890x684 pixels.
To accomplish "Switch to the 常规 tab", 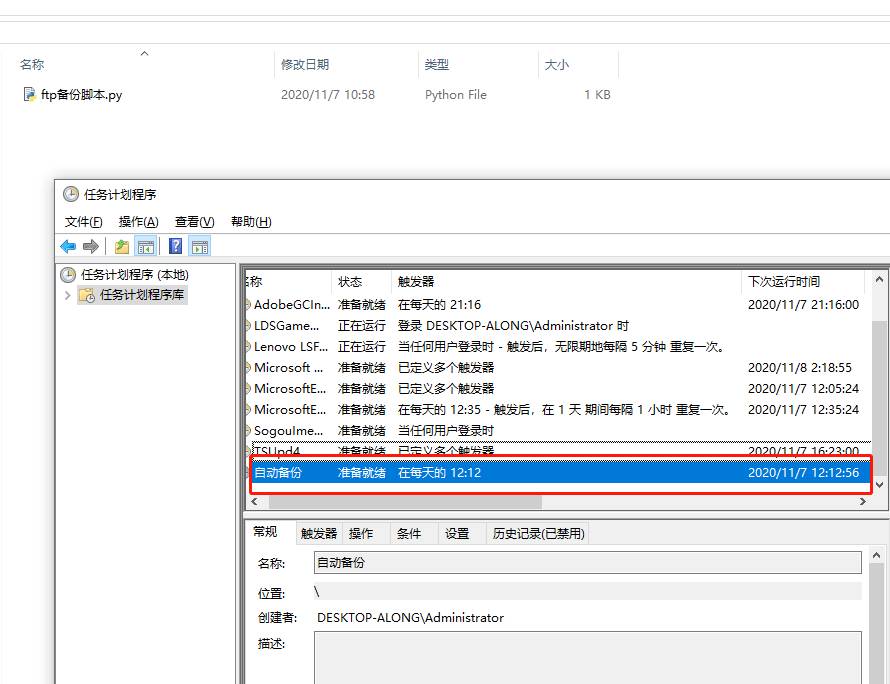I will [x=265, y=532].
